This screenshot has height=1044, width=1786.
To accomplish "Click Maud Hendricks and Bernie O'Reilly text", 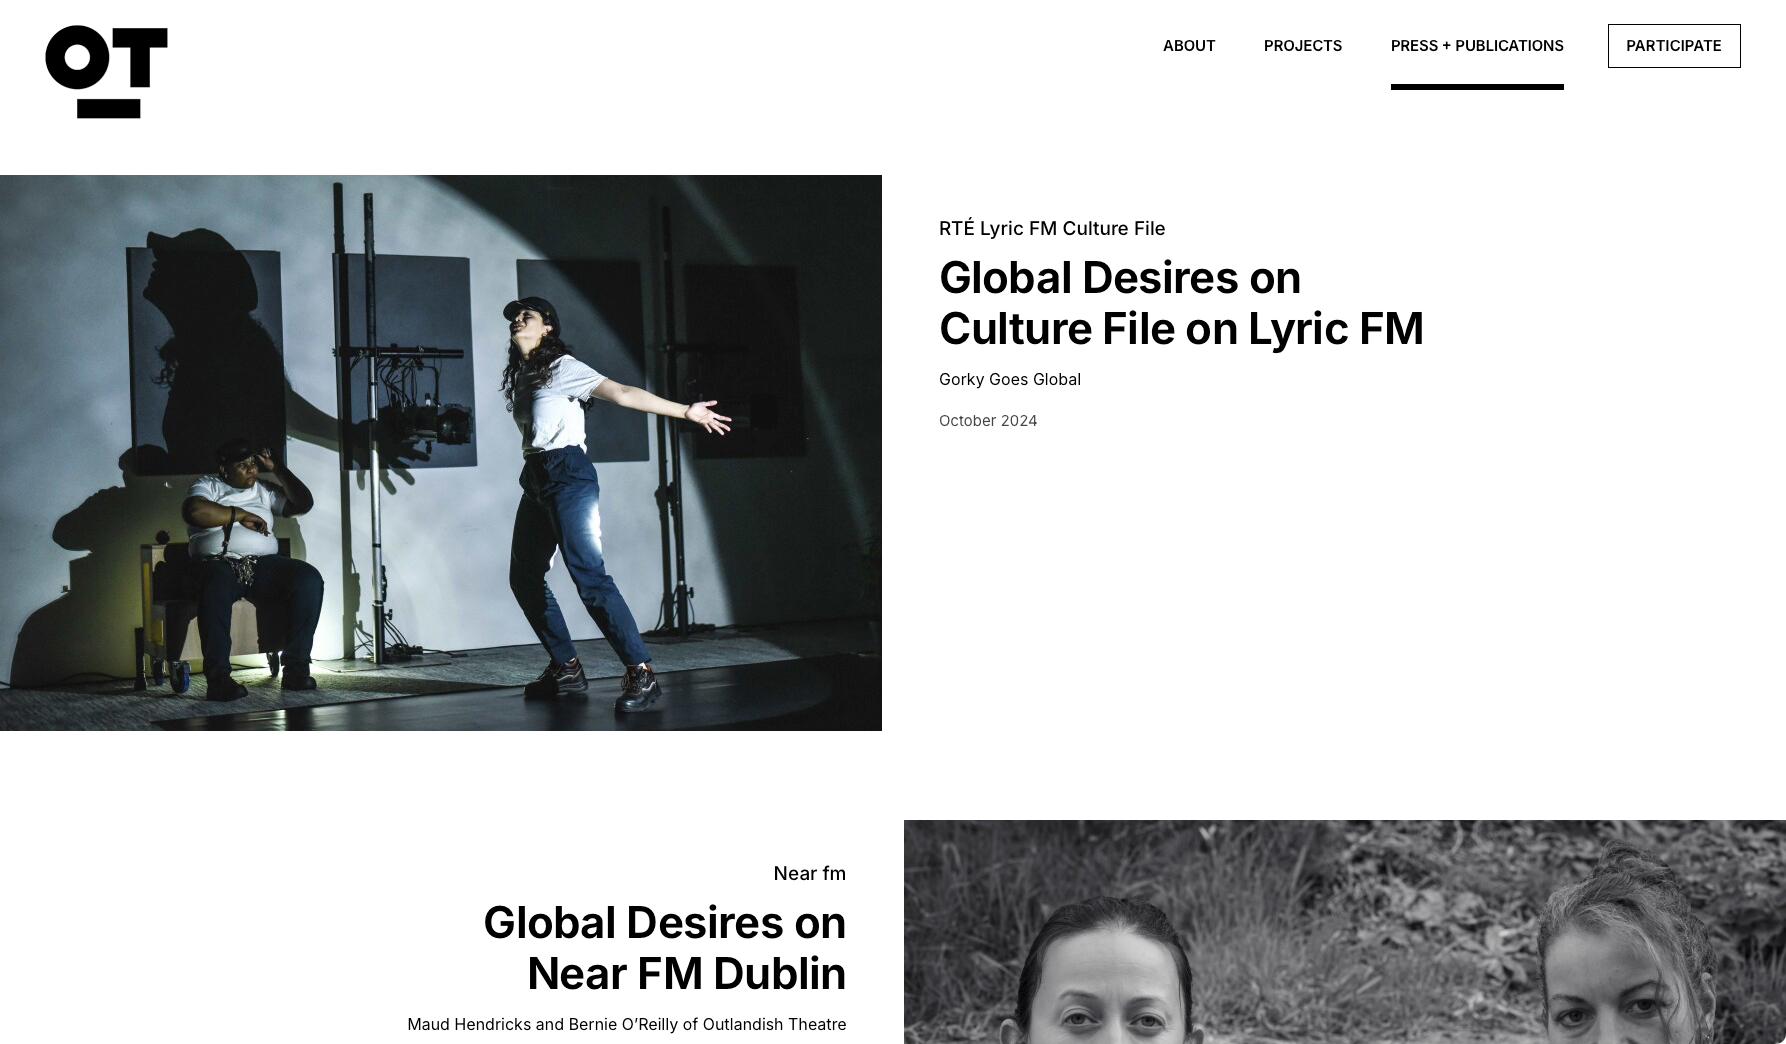I will [626, 1024].
